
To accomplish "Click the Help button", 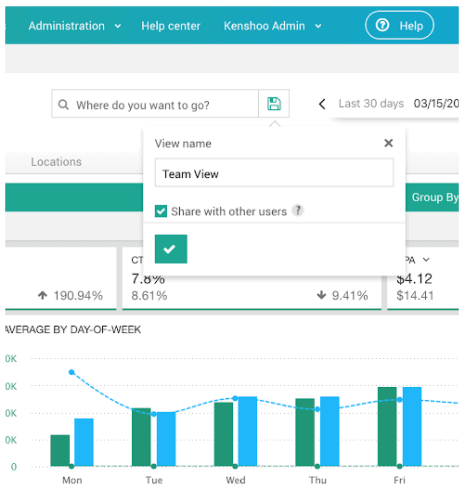I will tap(399, 25).
